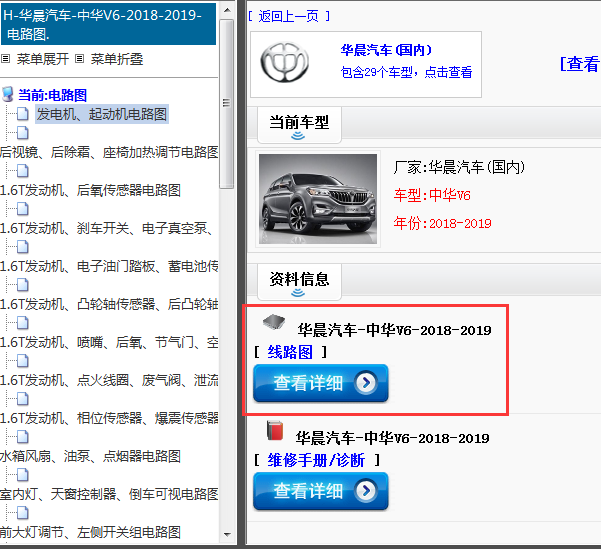Click the 菜单折叠 collapse-all icon

coord(79,59)
